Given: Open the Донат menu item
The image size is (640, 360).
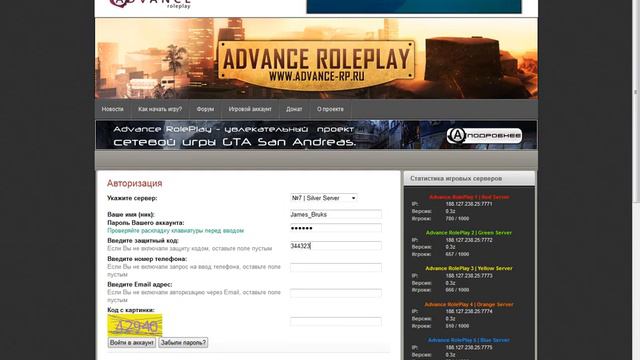Looking at the screenshot, I should pos(294,109).
